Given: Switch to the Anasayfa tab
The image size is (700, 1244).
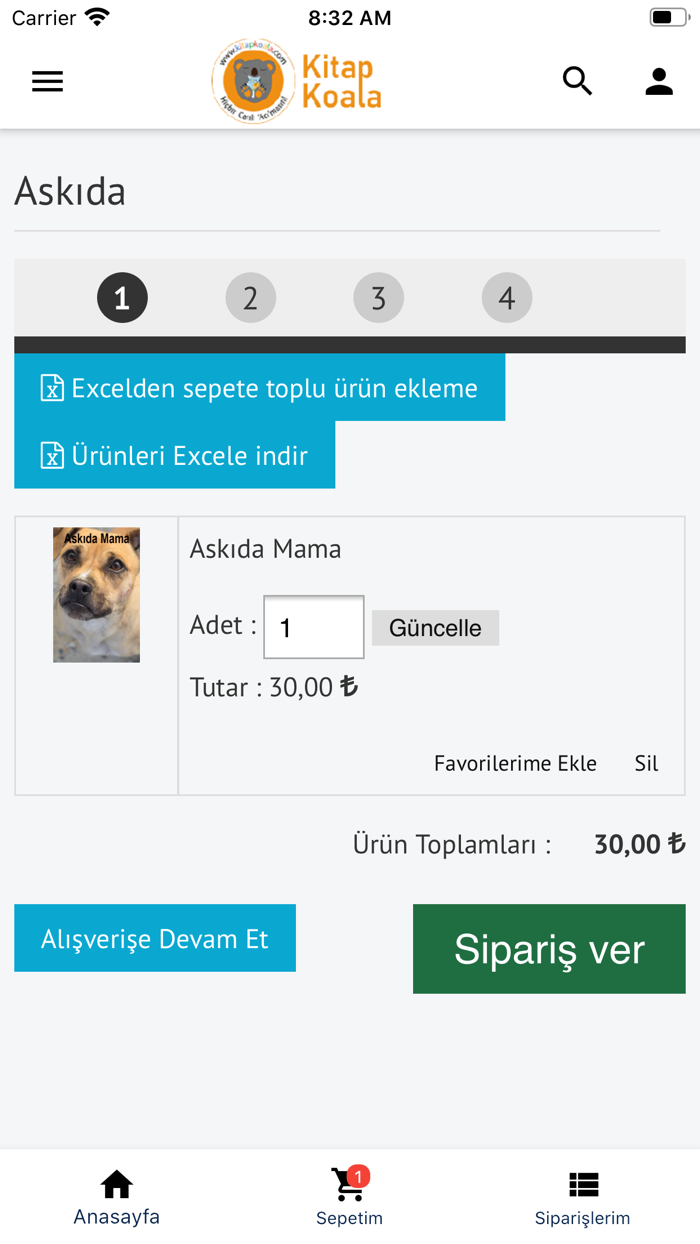Looking at the screenshot, I should 116,1195.
